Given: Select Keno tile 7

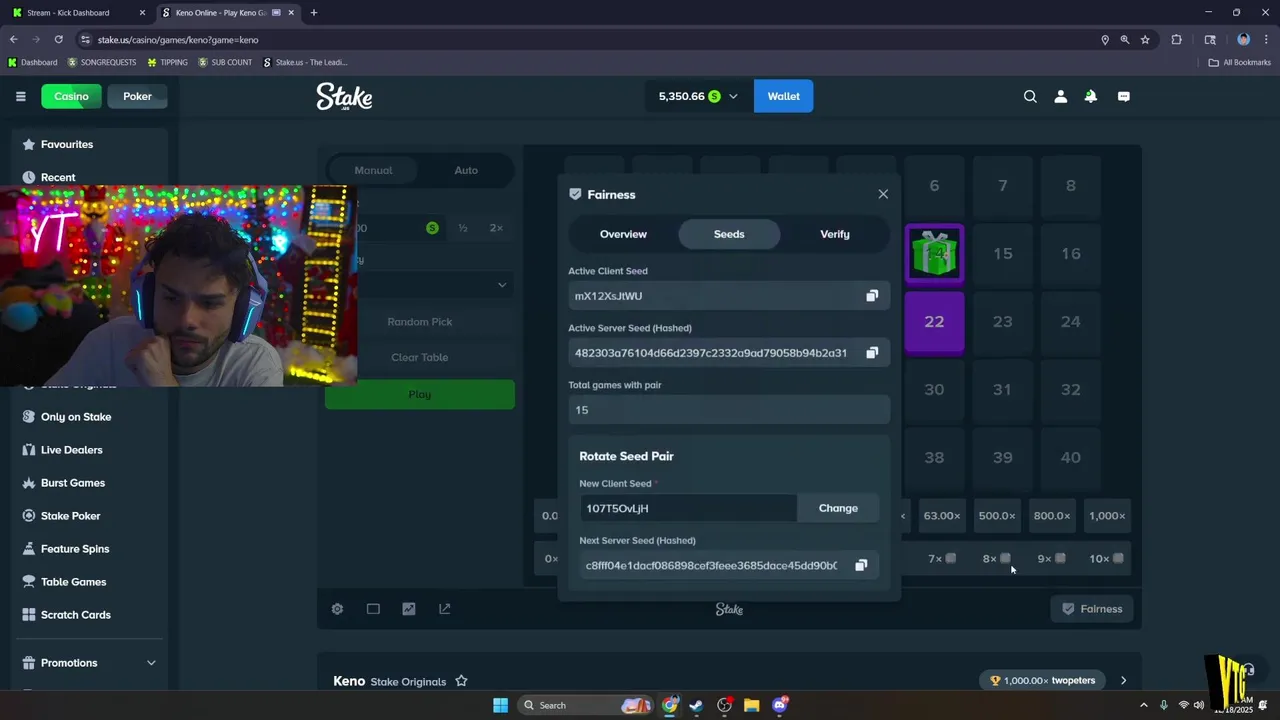Looking at the screenshot, I should coord(1002,186).
